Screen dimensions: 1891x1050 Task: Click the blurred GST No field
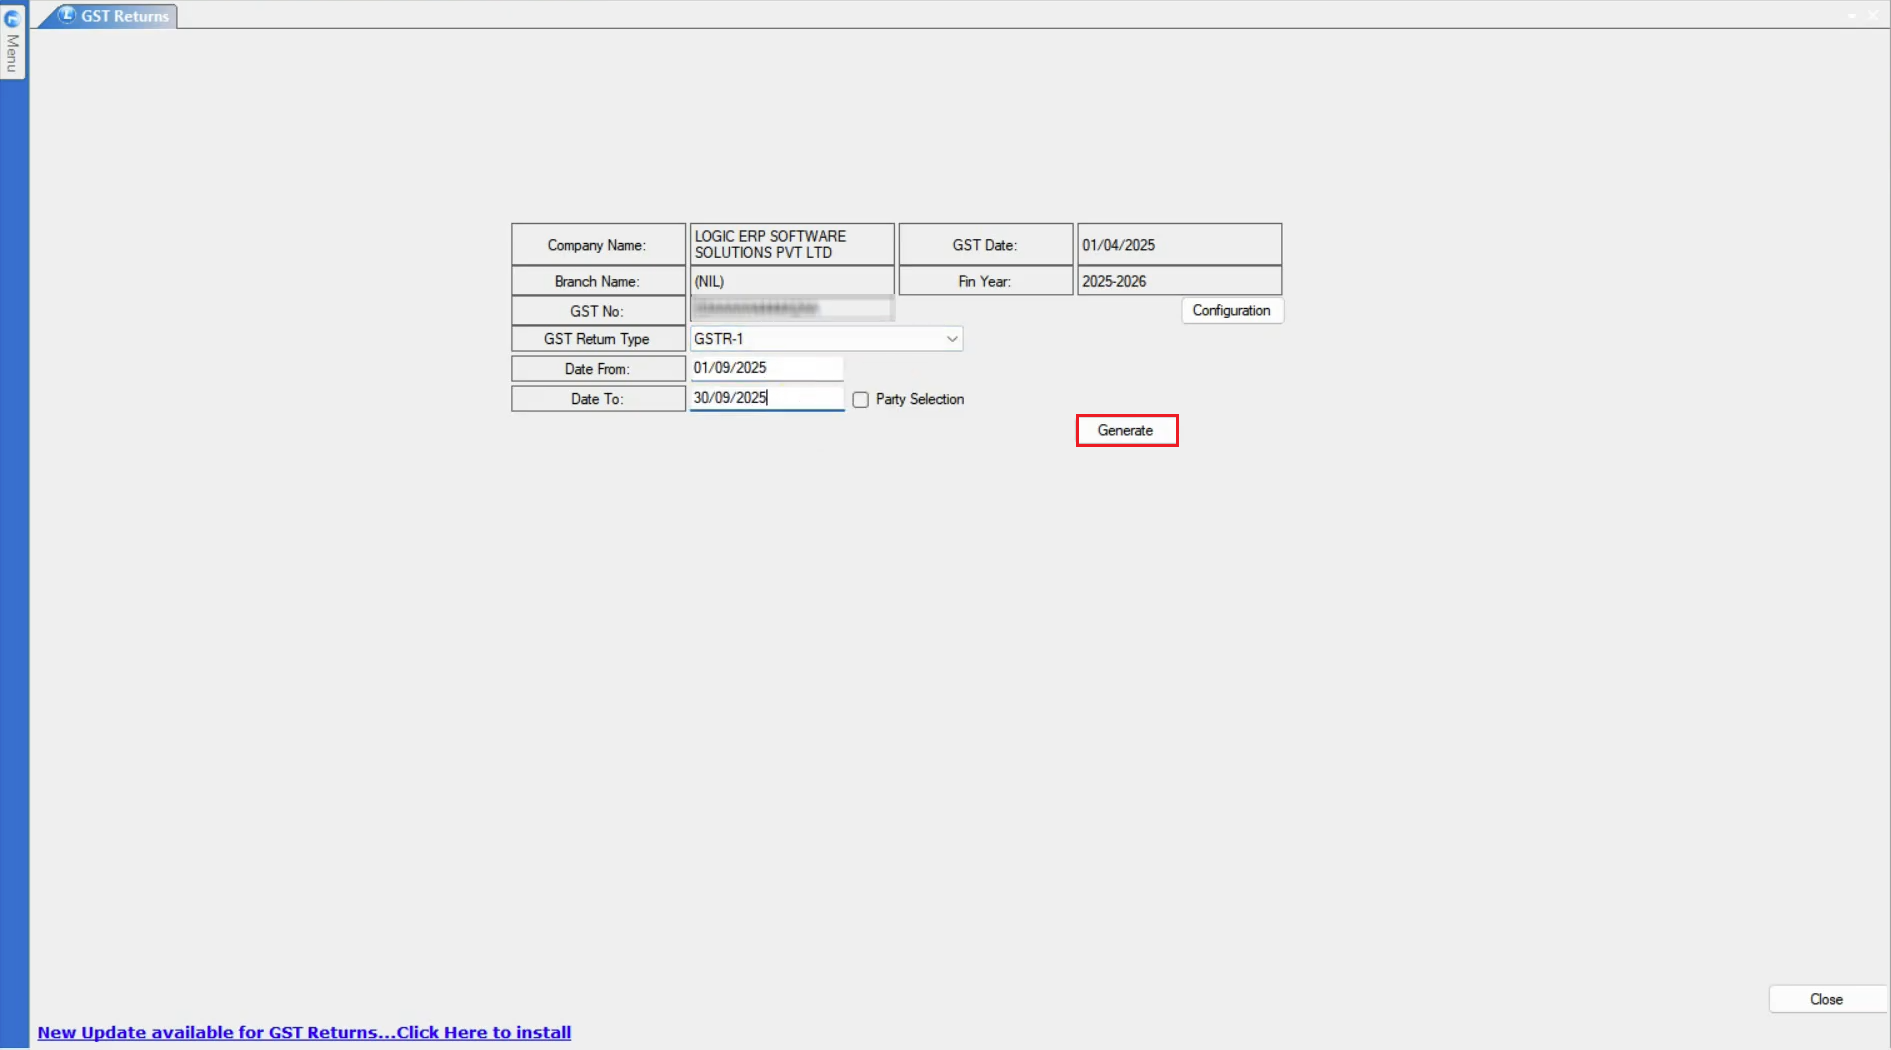click(791, 309)
